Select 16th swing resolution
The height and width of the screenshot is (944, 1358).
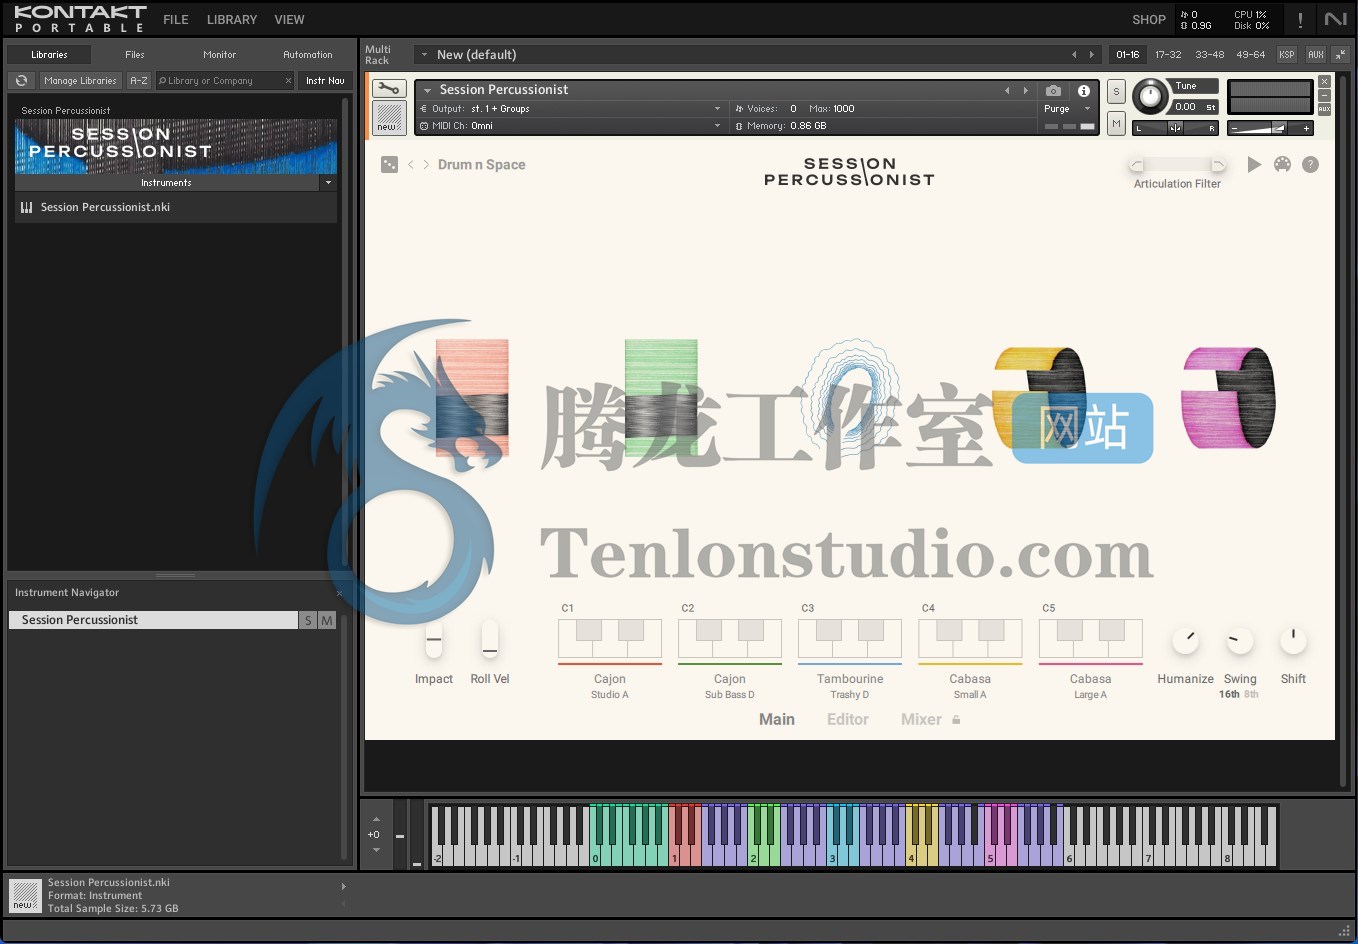(x=1229, y=694)
